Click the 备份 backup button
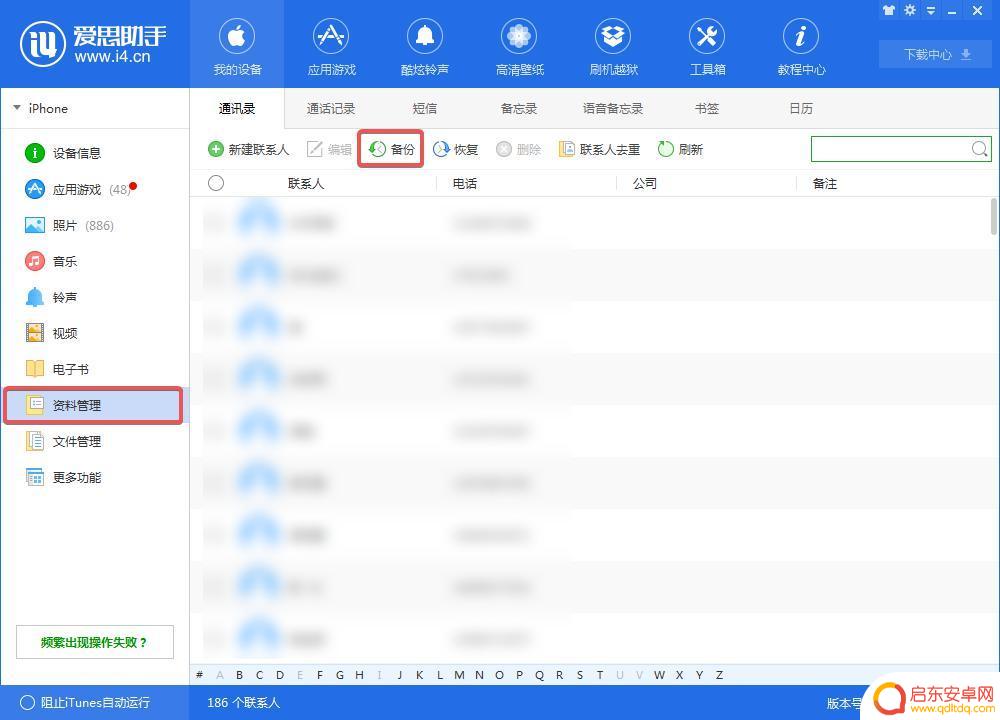 point(391,149)
